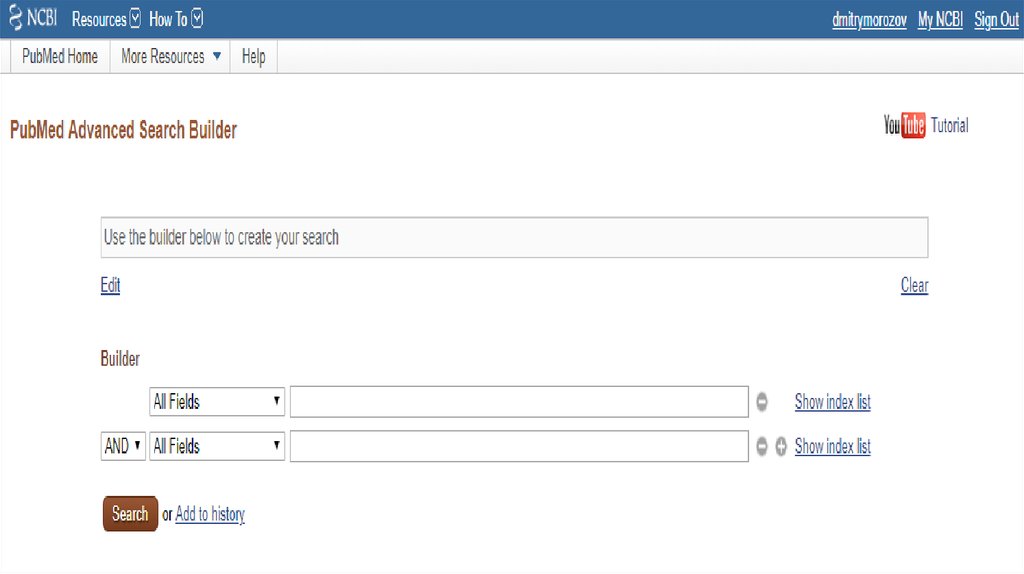The image size is (1024, 574).
Task: Open the Help tab
Action: pos(253,57)
